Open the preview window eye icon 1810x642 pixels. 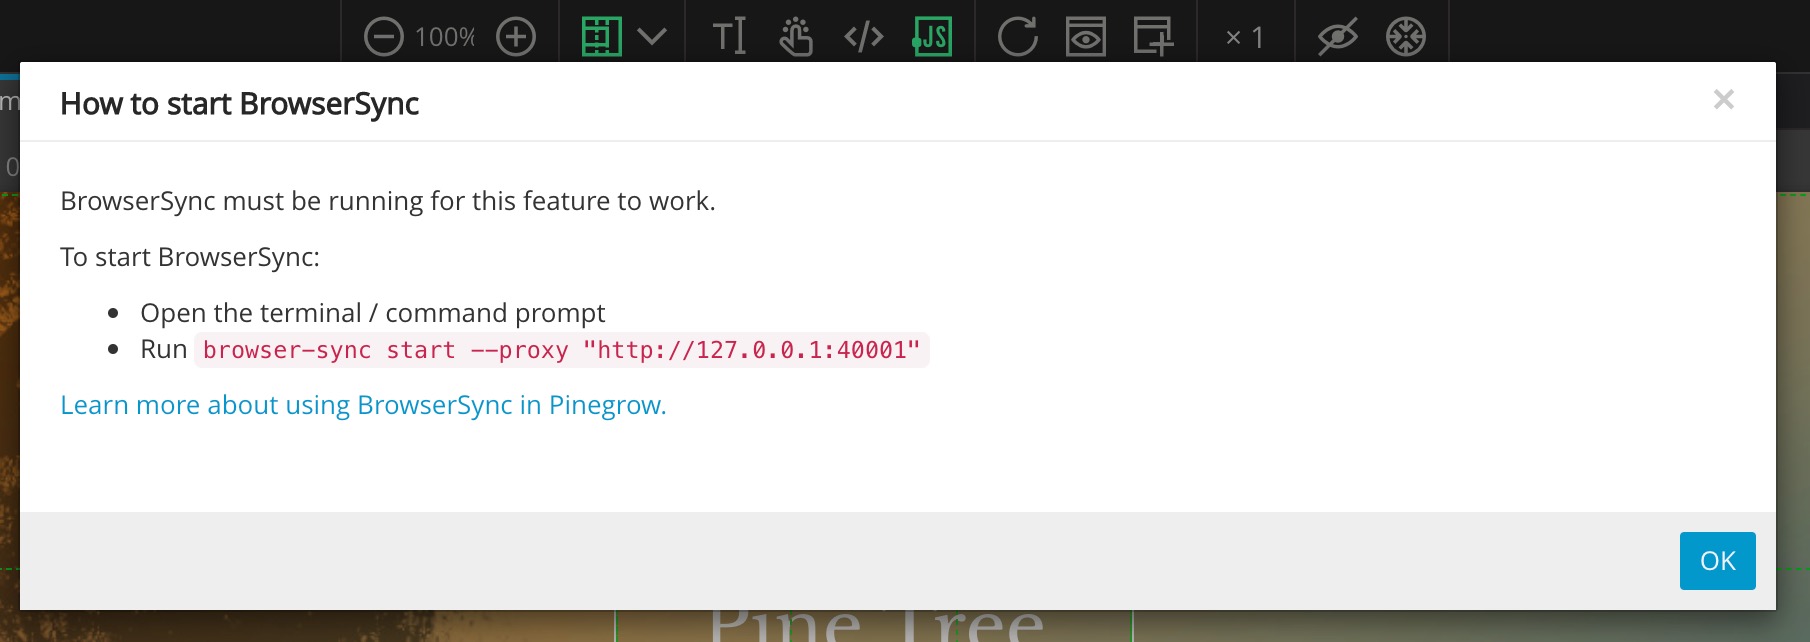pos(1085,37)
